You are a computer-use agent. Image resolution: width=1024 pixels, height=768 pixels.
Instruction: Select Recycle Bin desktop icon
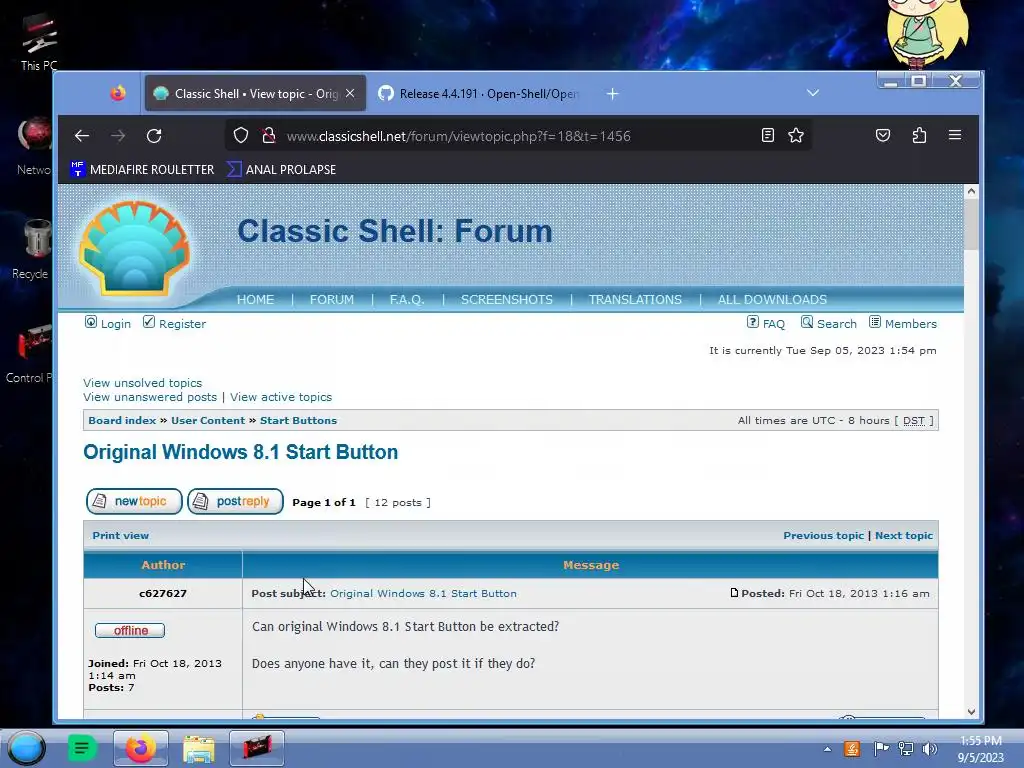(x=31, y=249)
